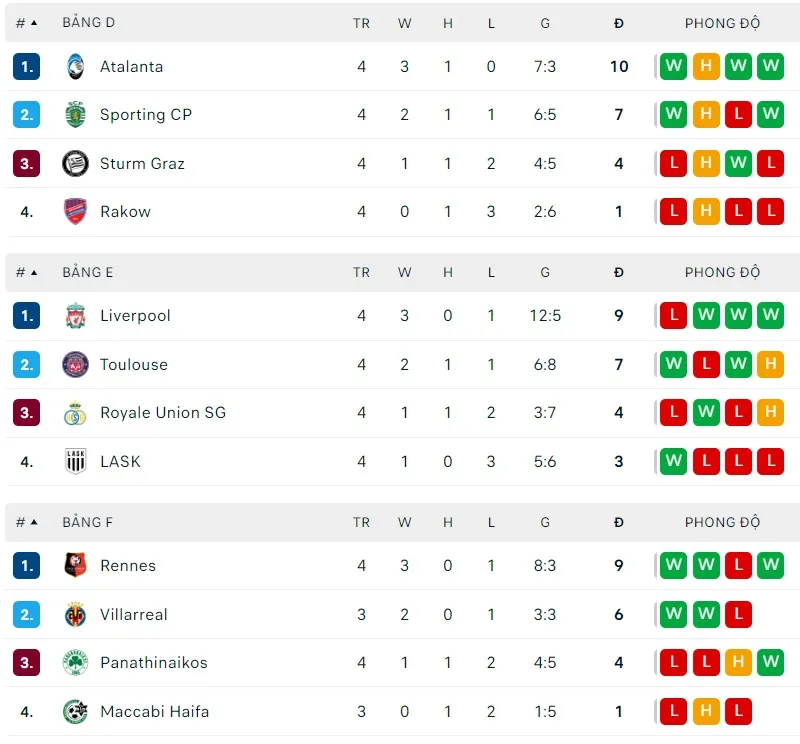The image size is (800, 744).
Task: Click the Rennes club crest
Action: pyautogui.click(x=75, y=565)
